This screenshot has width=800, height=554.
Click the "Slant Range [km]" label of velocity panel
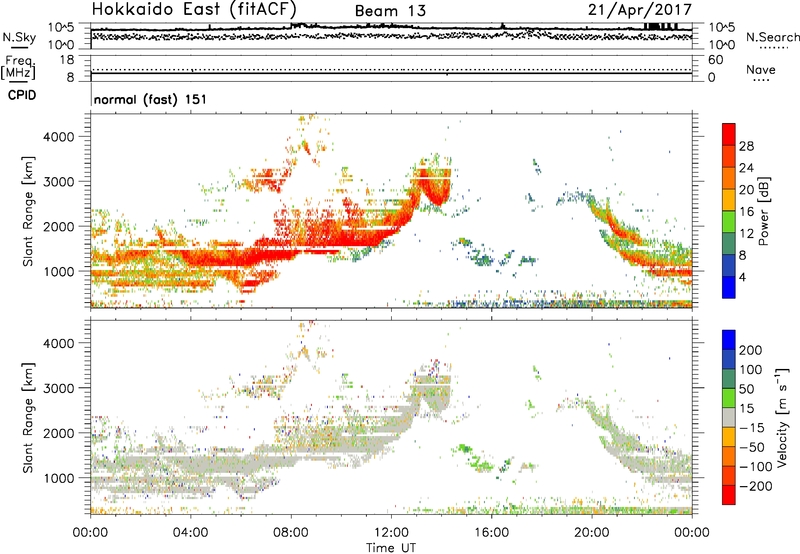[27, 417]
